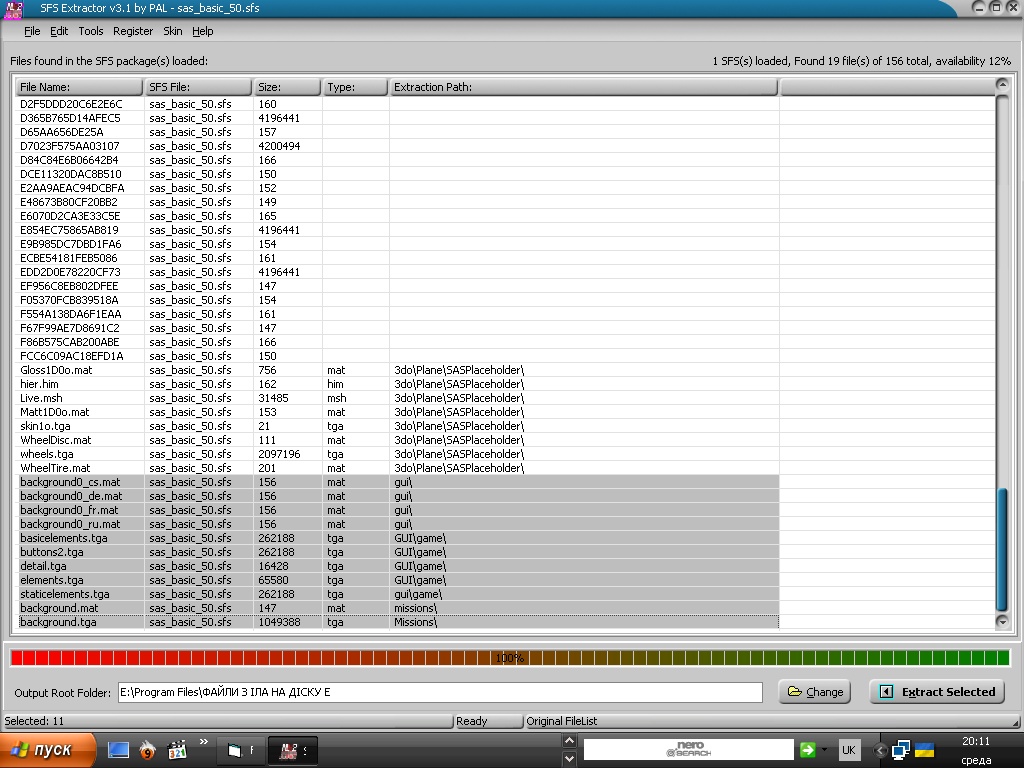Select the FCC6C09AC18EFD1A file row

pos(397,356)
